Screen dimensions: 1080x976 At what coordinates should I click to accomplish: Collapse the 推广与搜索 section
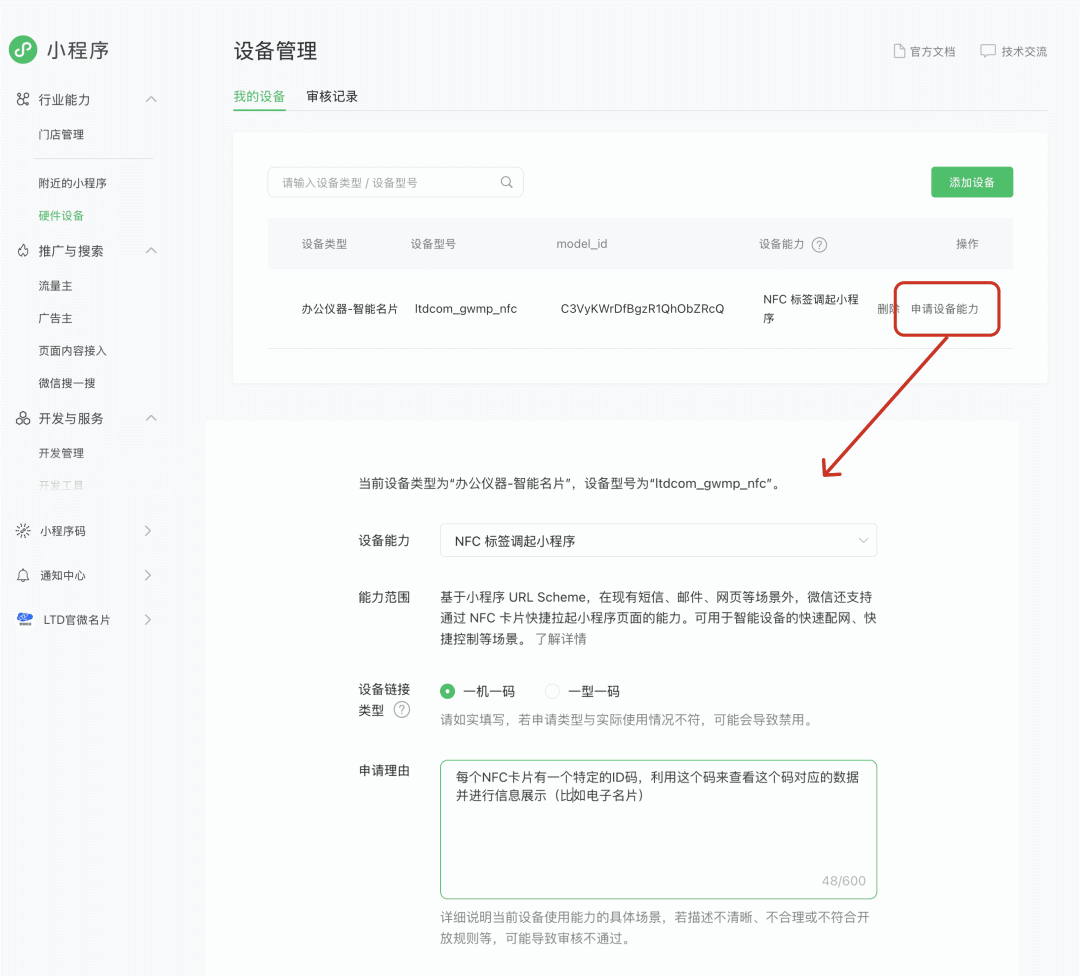(x=151, y=251)
